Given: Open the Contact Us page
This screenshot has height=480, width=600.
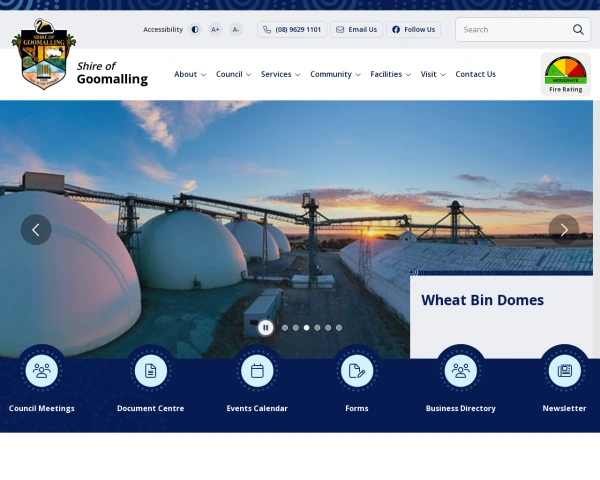Looking at the screenshot, I should coord(476,74).
